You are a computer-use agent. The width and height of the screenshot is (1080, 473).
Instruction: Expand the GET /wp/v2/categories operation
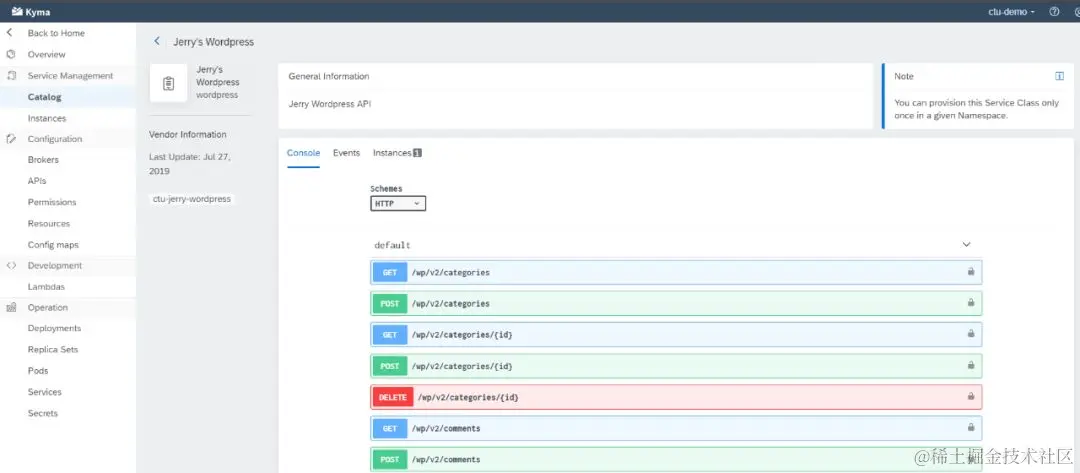coord(676,272)
